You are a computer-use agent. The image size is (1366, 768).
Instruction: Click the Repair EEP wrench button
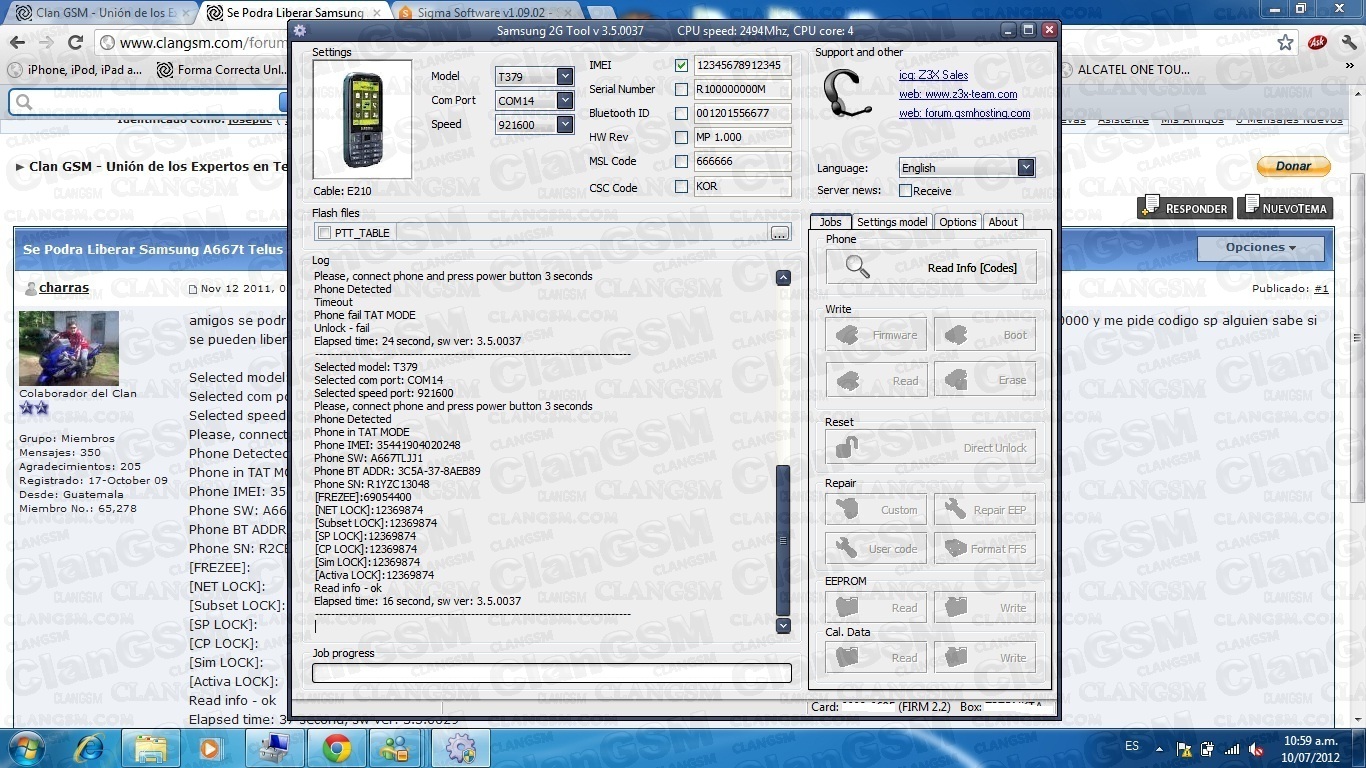(985, 510)
